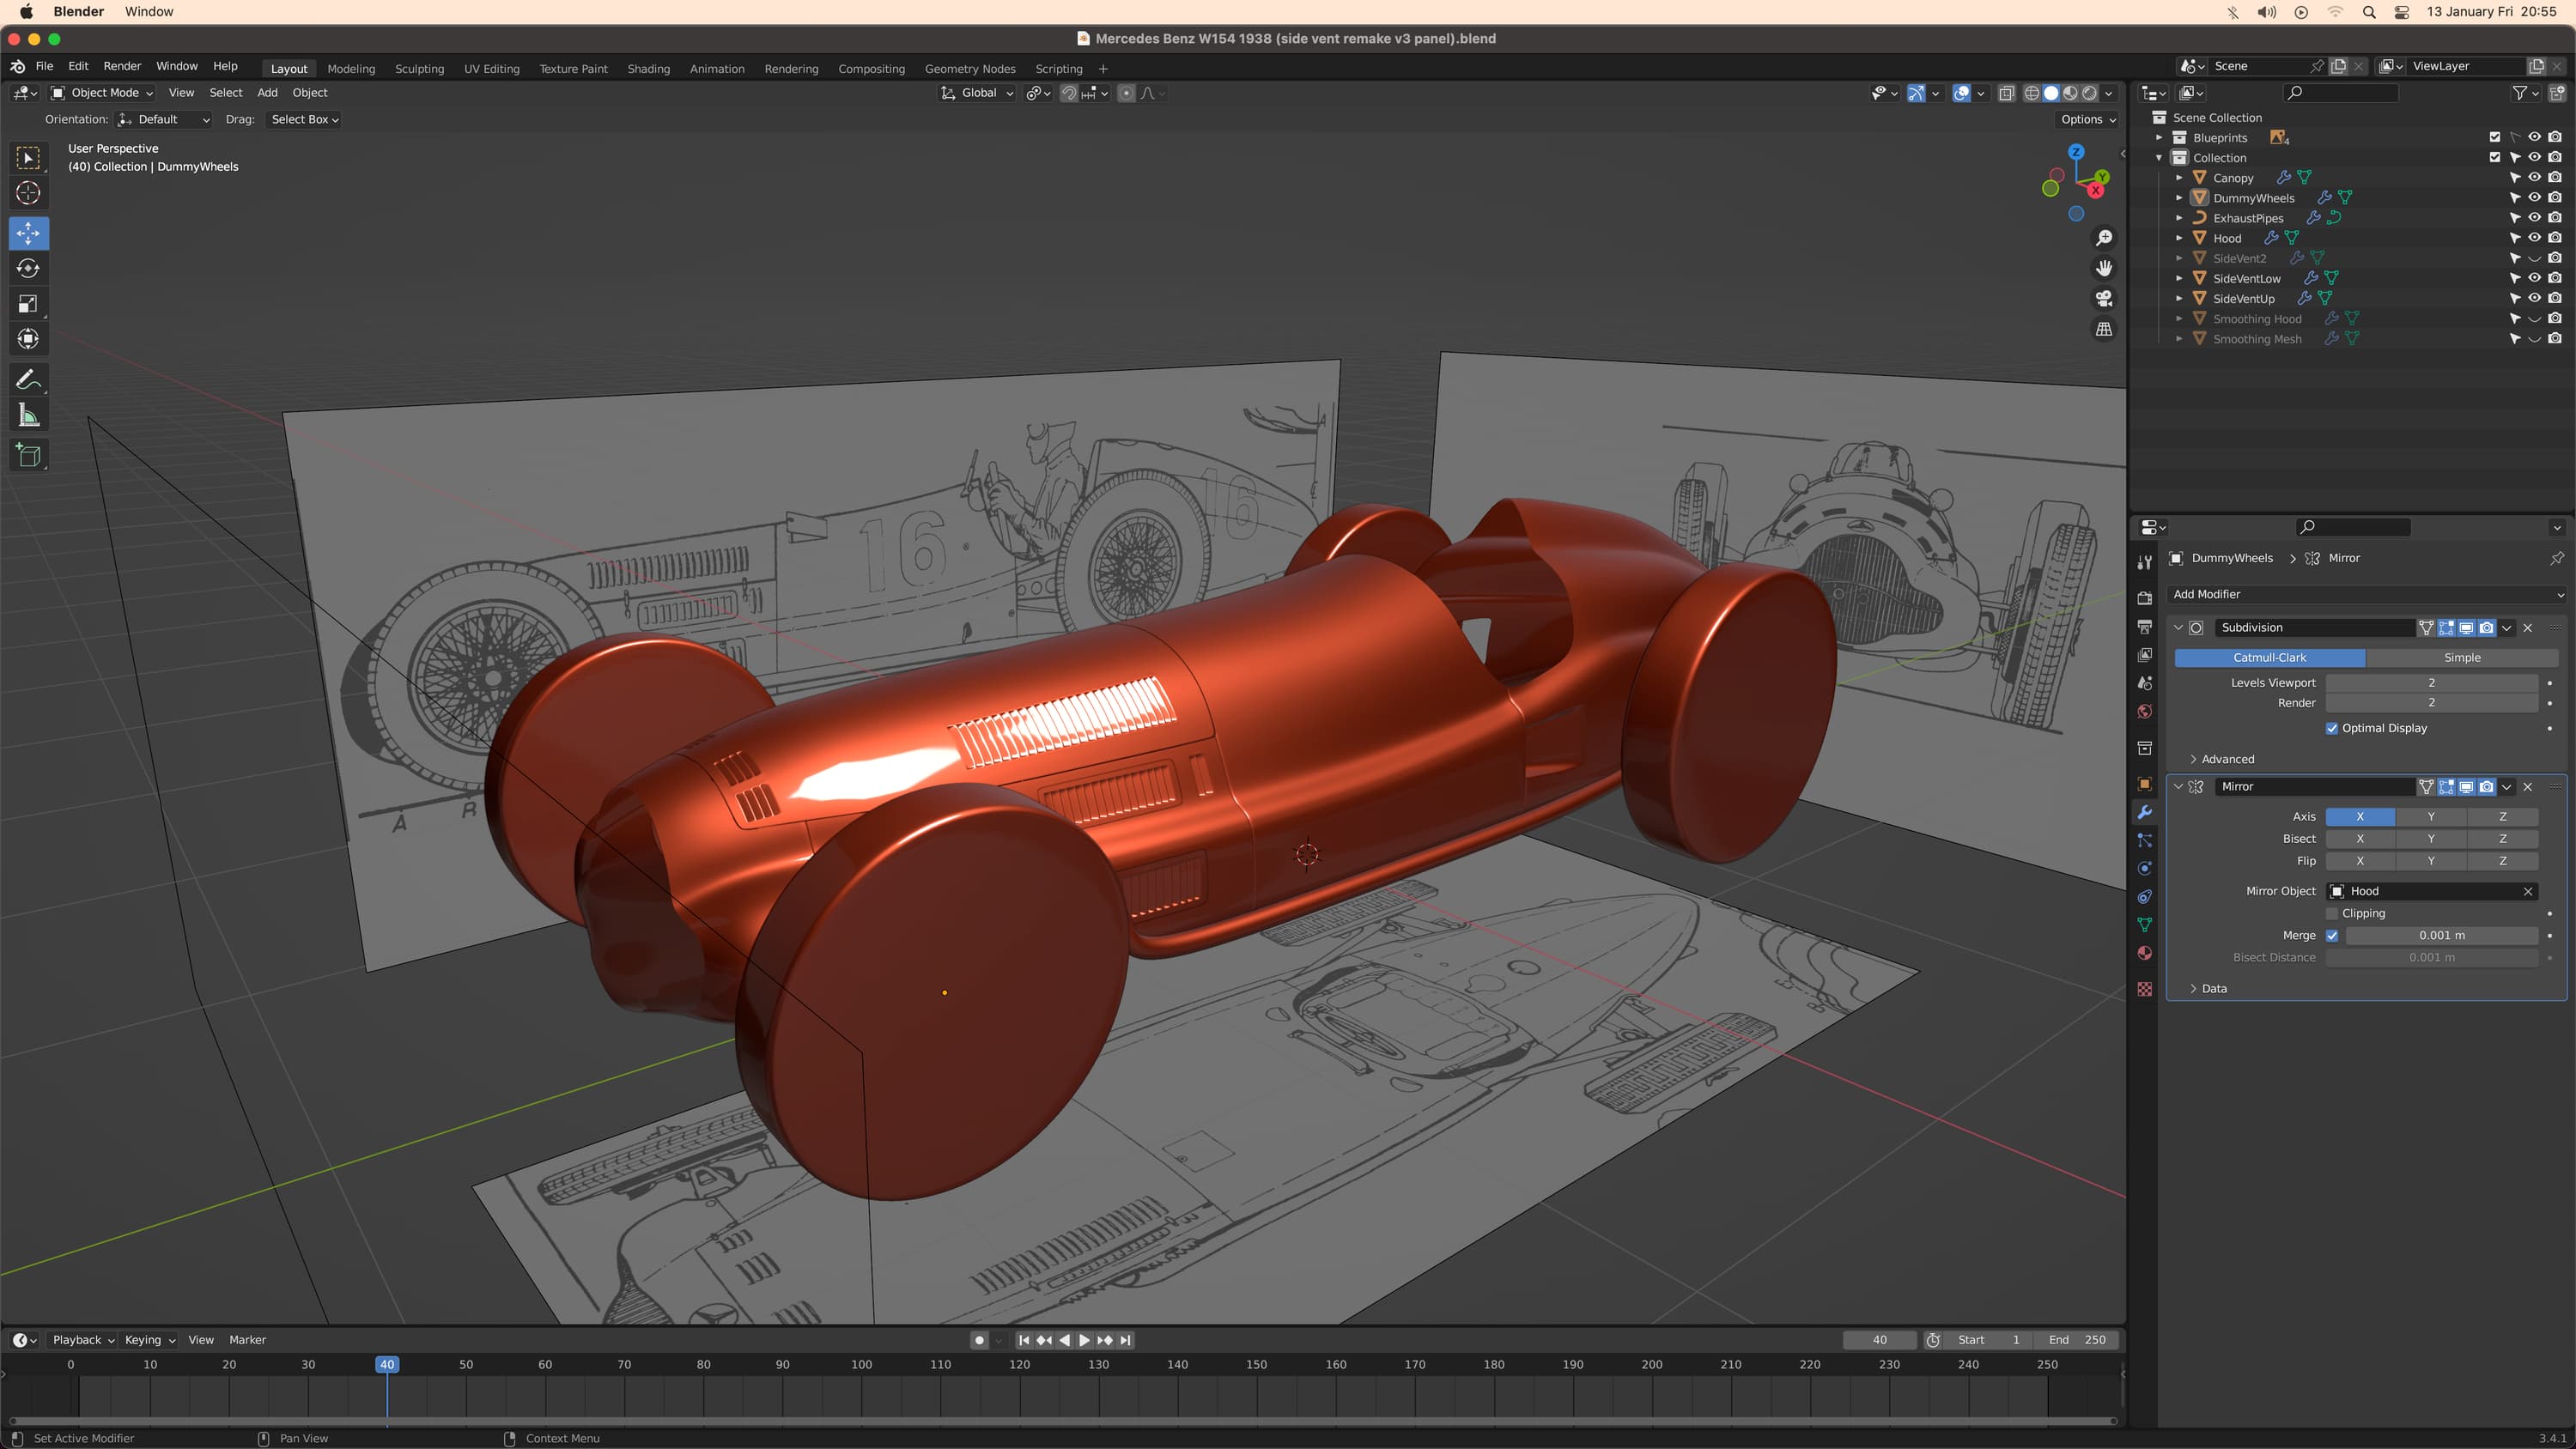
Task: Switch perspective/orthographic grid icon
Action: coord(2104,329)
